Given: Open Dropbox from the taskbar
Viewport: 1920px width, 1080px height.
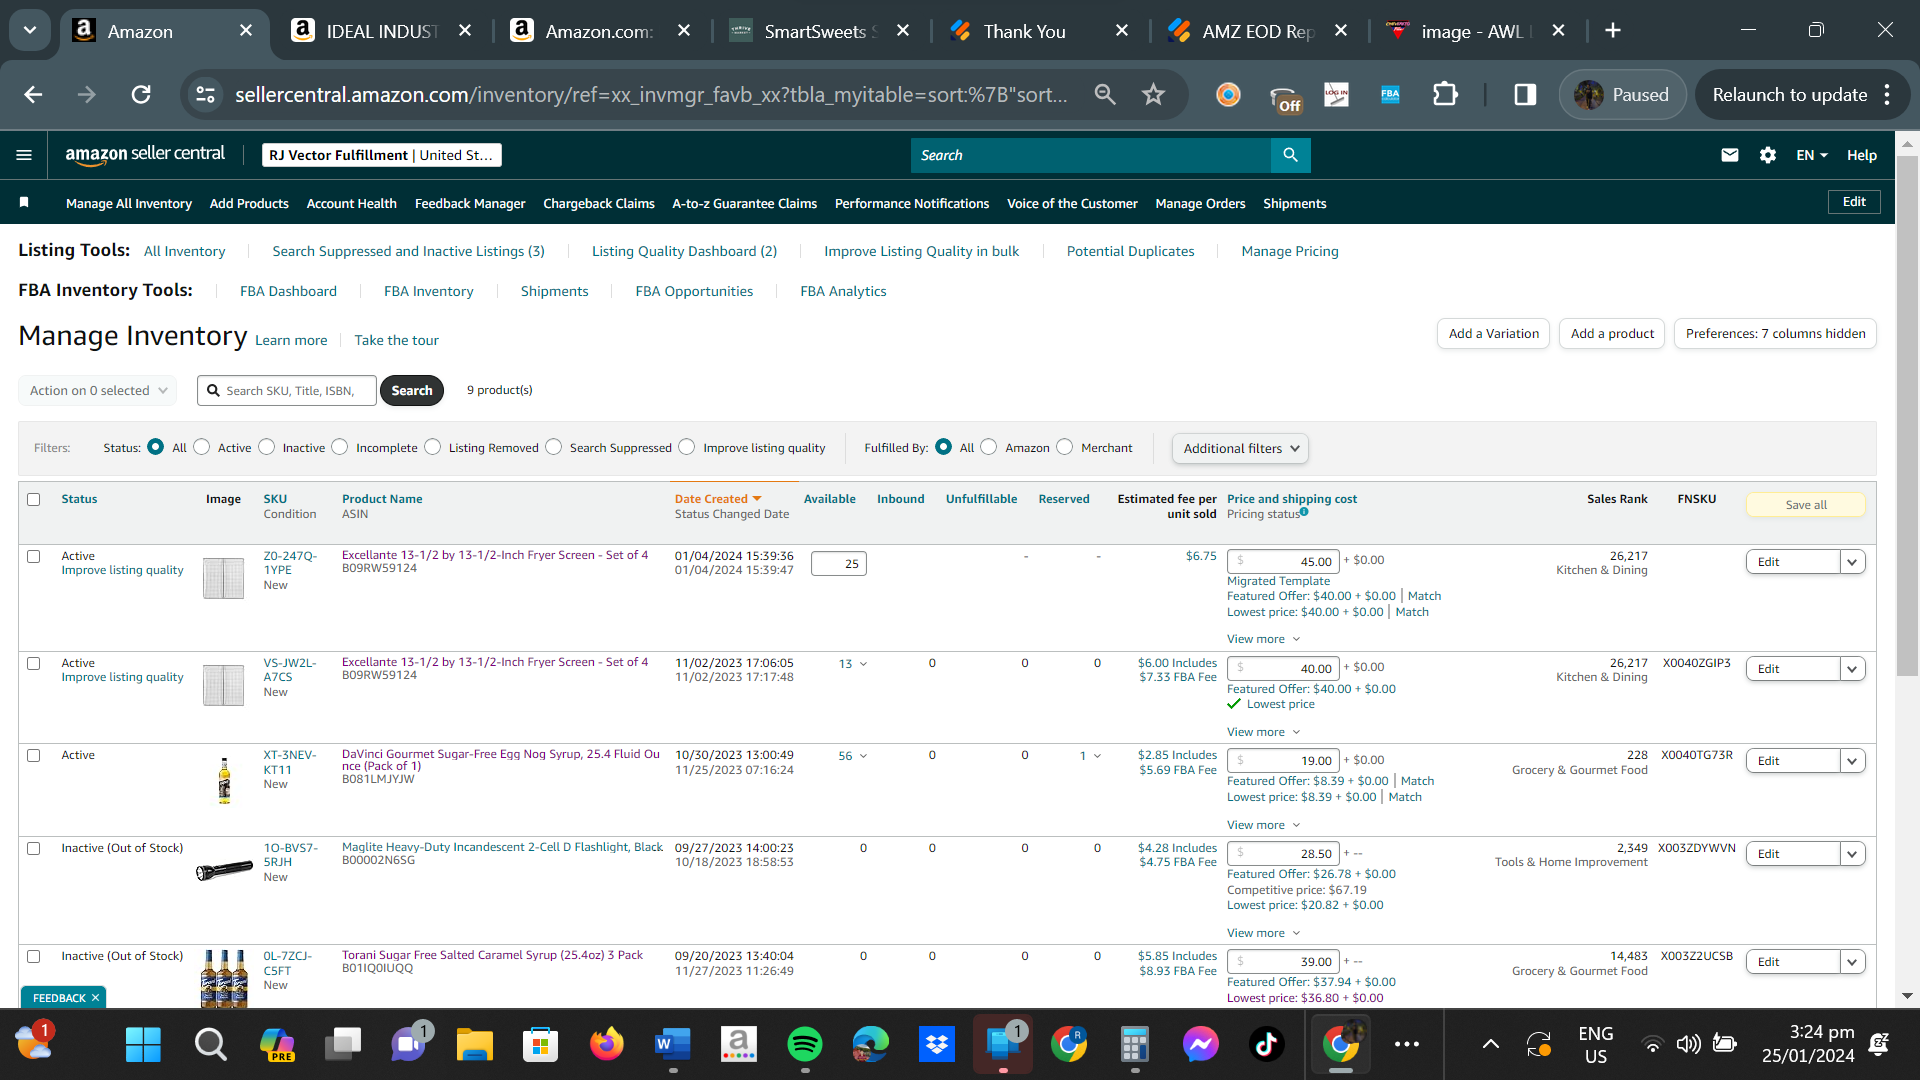Looking at the screenshot, I should 937,1045.
